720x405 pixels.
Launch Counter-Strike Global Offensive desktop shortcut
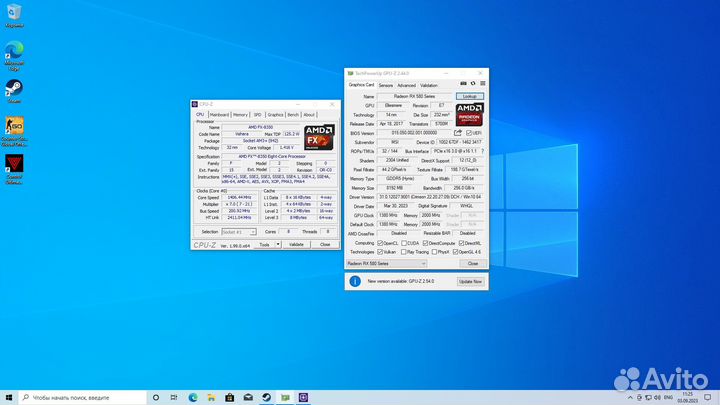tap(14, 131)
